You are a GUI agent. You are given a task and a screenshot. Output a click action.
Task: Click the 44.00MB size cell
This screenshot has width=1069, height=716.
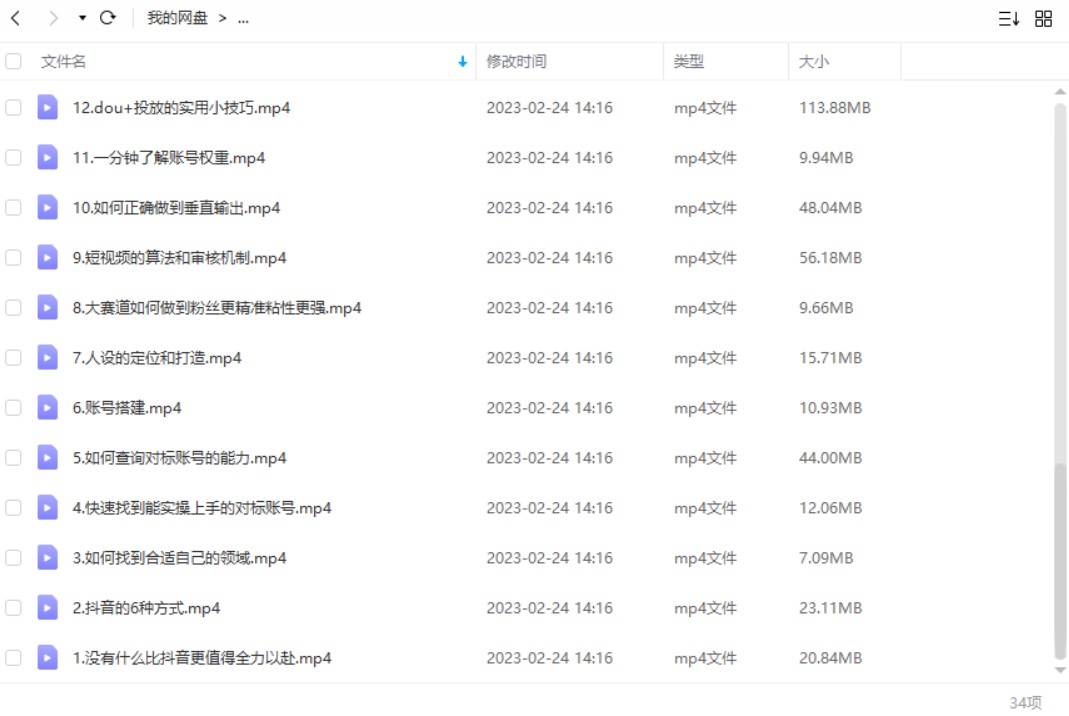tap(830, 458)
